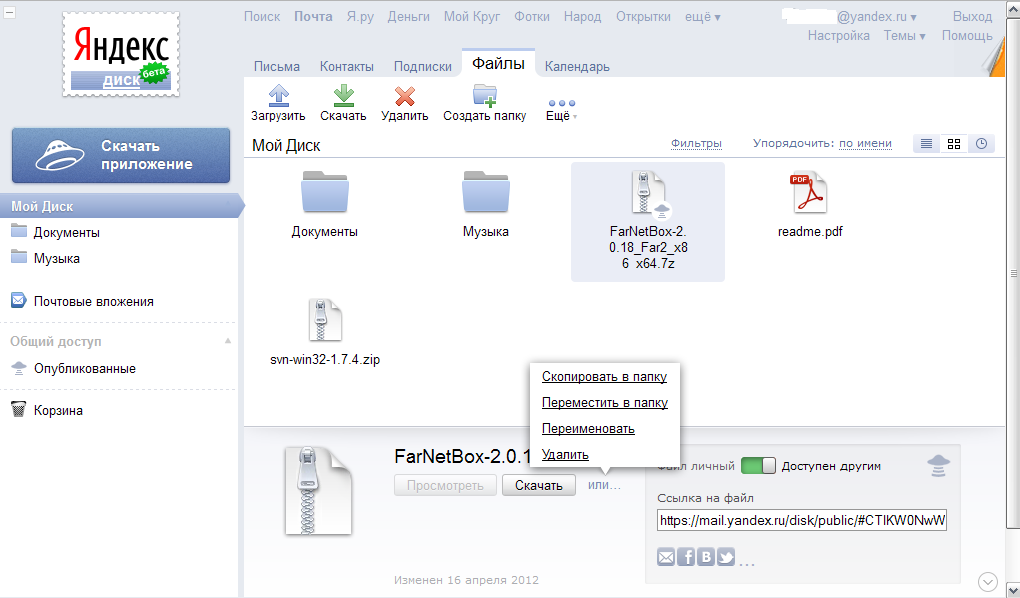Toggle file public access switch
Screen dimensions: 1020x598
[x=758, y=466]
